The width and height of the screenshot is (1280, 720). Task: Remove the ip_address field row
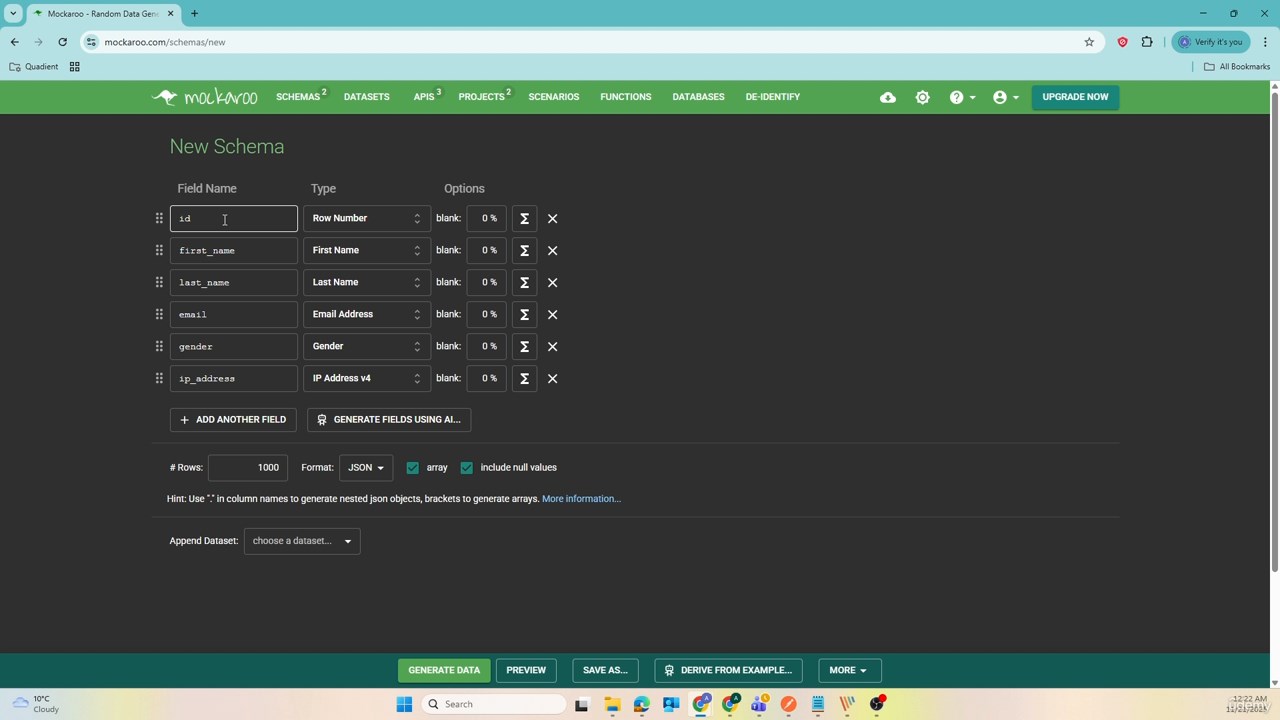(x=552, y=378)
